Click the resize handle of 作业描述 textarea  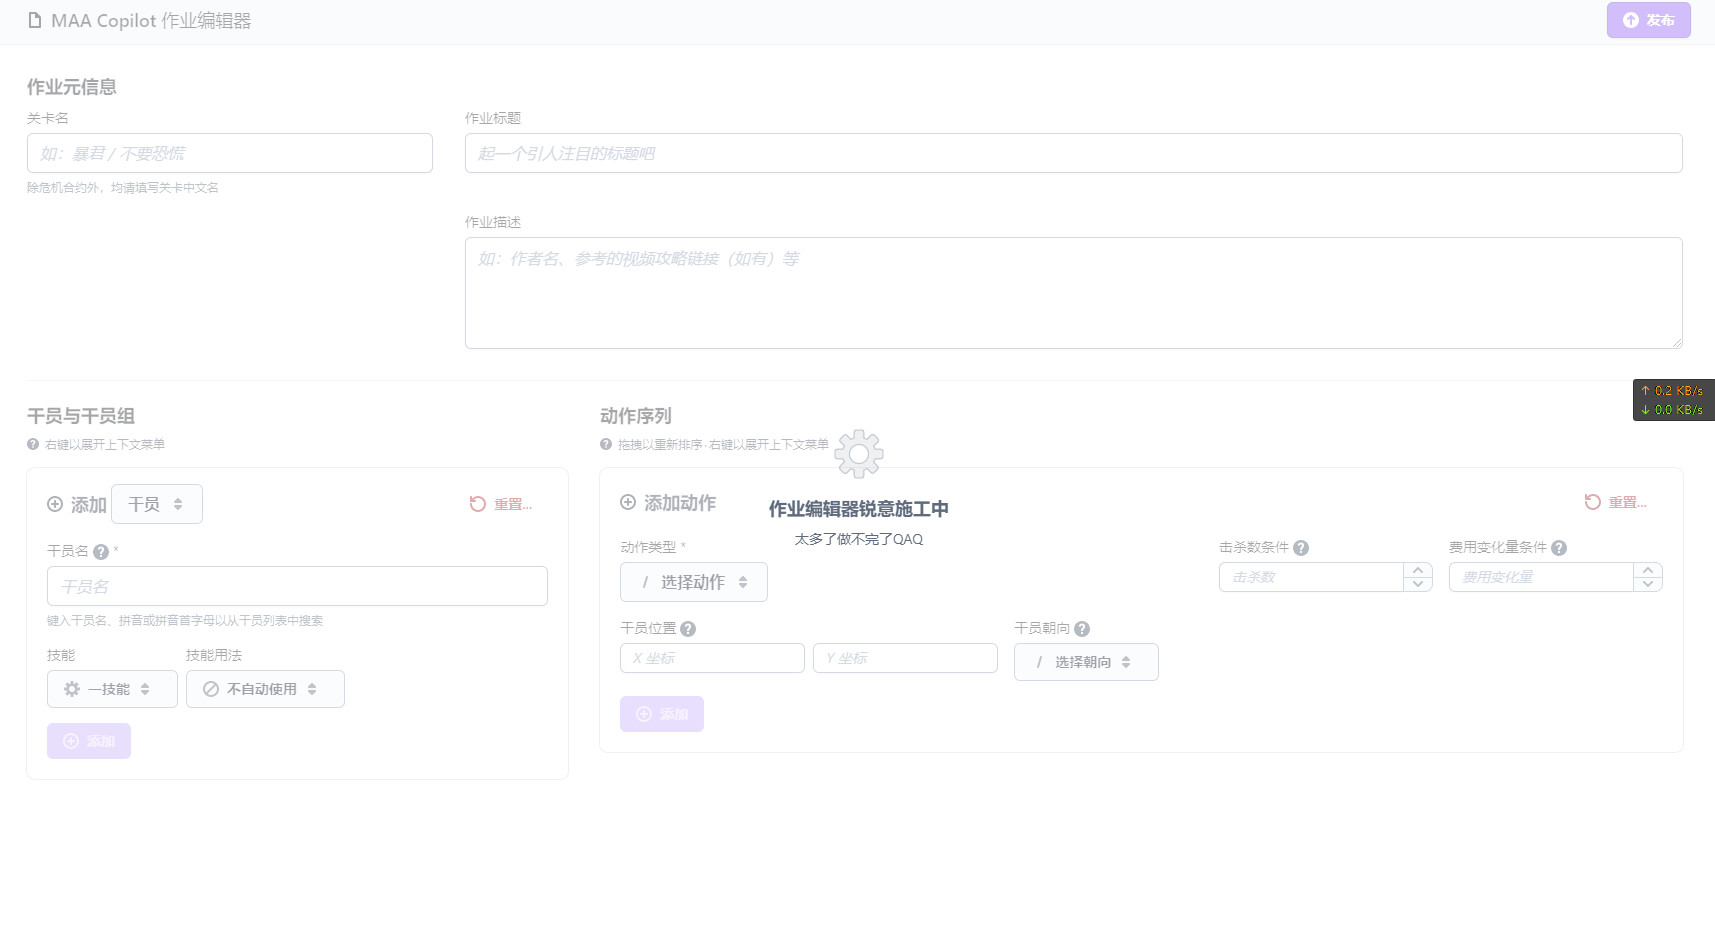point(1677,343)
